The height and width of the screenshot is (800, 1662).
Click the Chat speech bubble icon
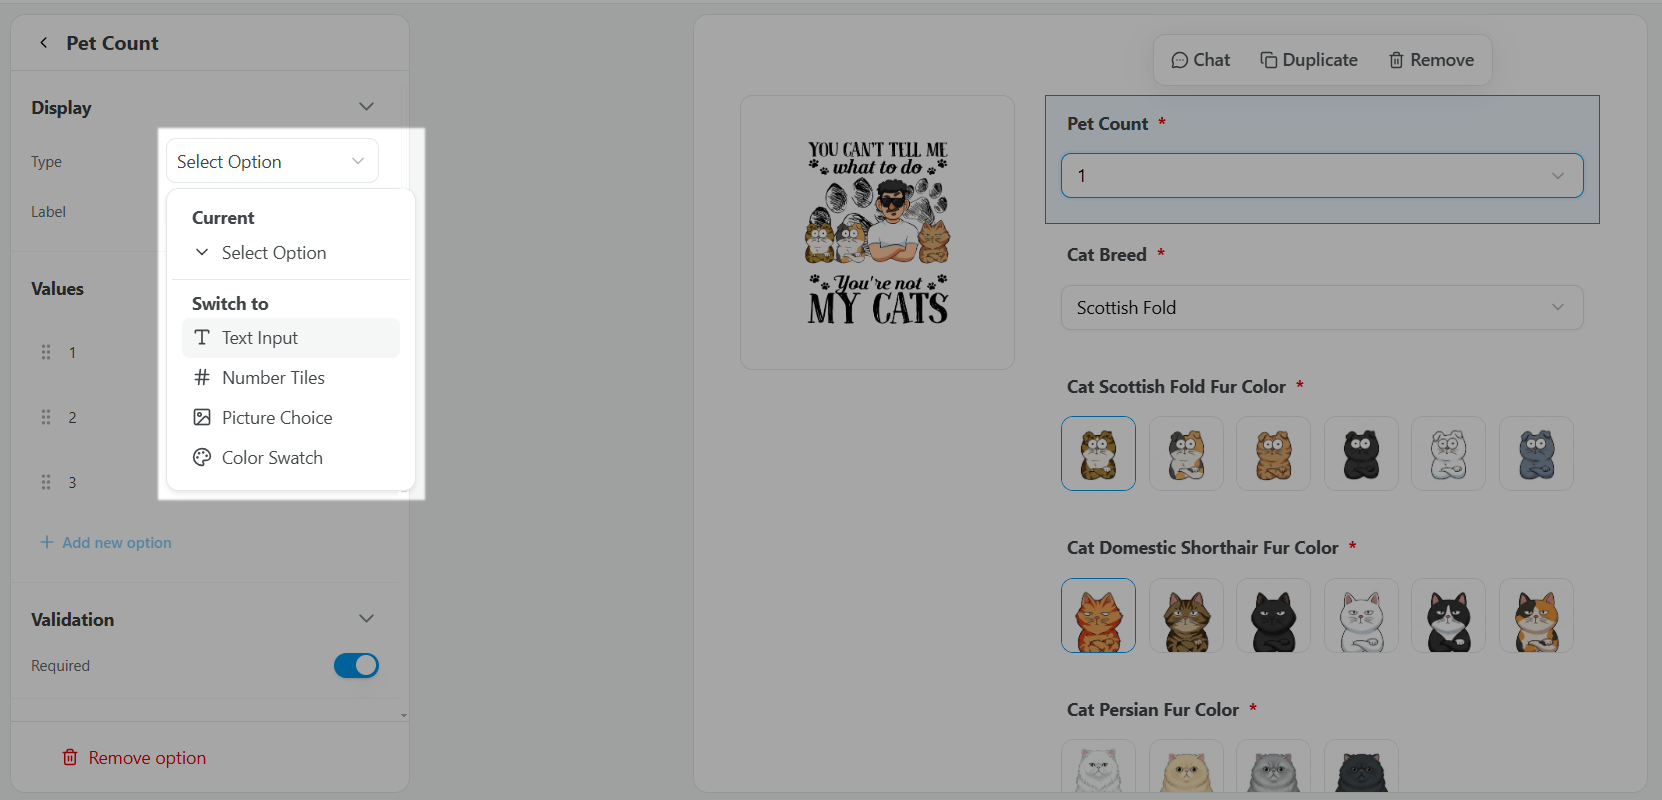(x=1180, y=60)
